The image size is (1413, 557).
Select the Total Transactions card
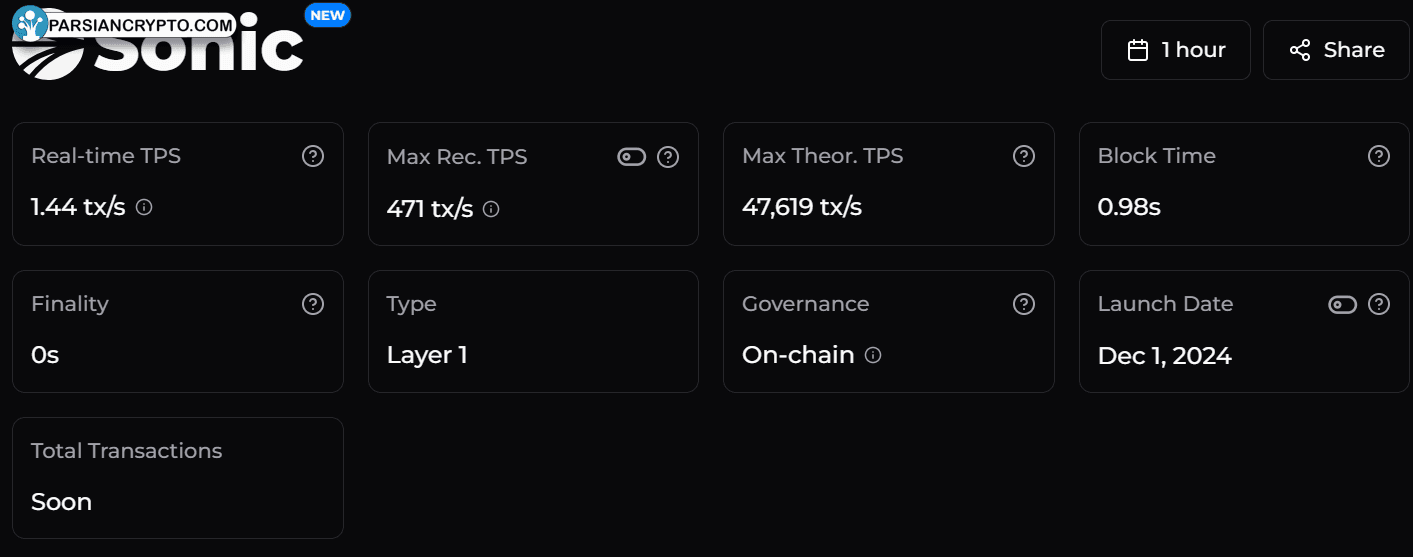[x=177, y=477]
